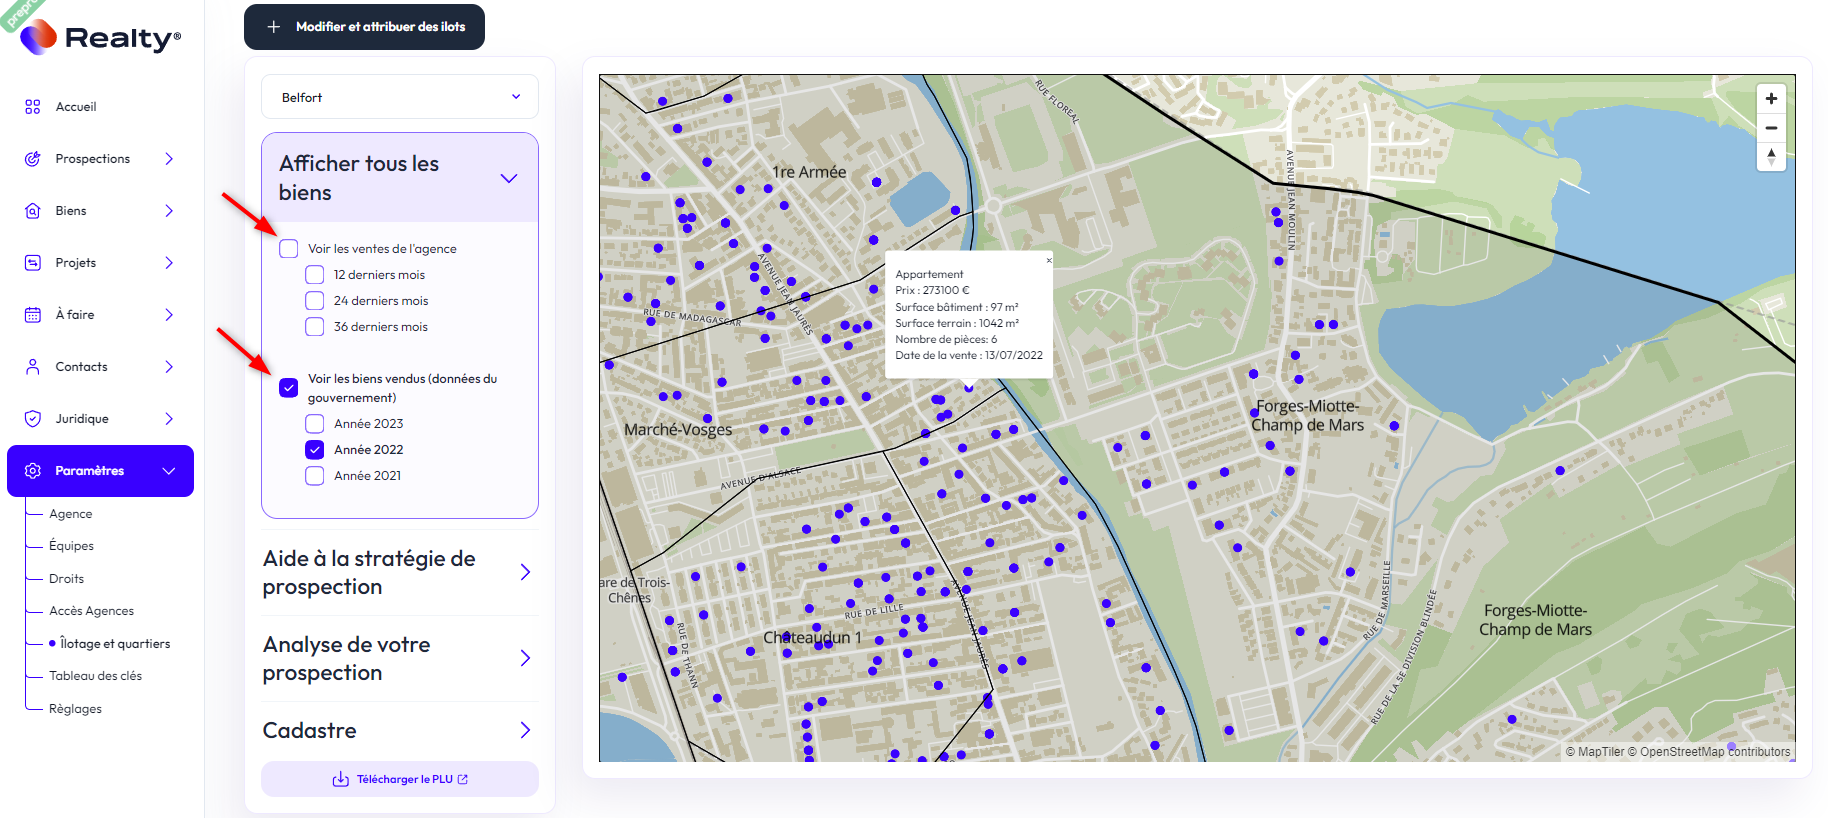The width and height of the screenshot is (1828, 818).
Task: Uncheck the 'Année 2022' checkbox
Action: point(315,450)
